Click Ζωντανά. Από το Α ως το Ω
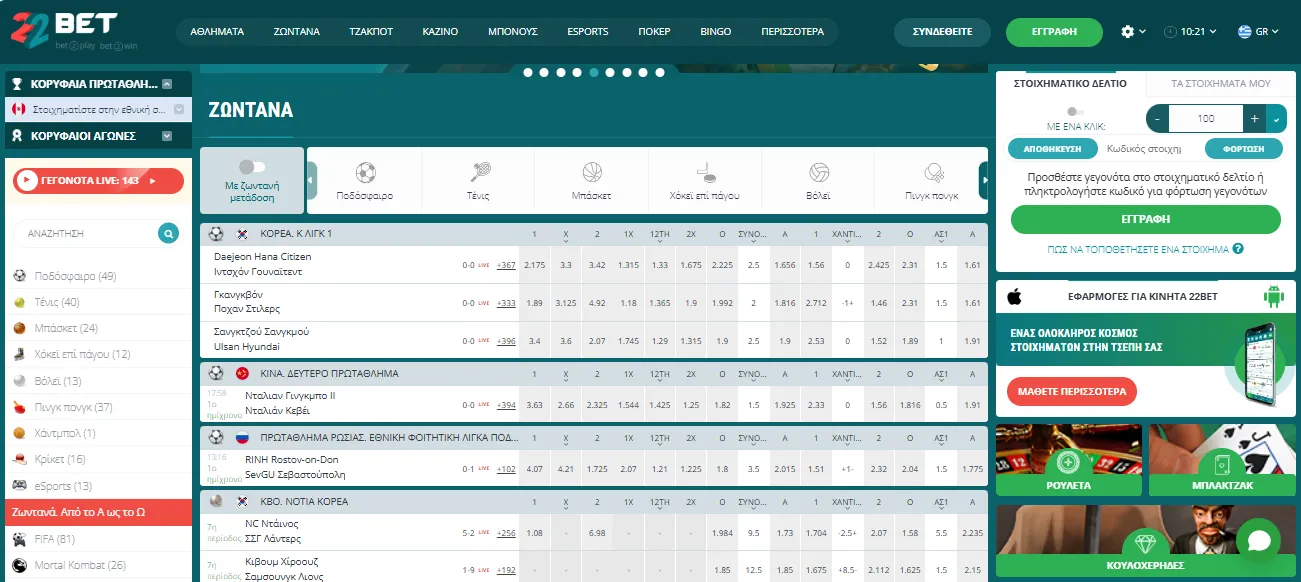Screen dimensions: 1301x582 pyautogui.click(x=98, y=512)
